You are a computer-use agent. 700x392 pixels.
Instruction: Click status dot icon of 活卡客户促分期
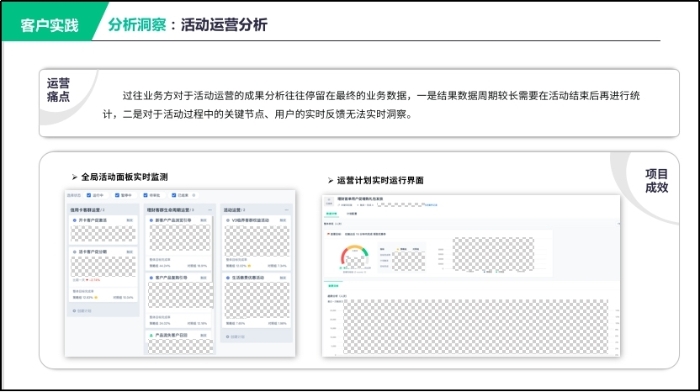point(75,252)
